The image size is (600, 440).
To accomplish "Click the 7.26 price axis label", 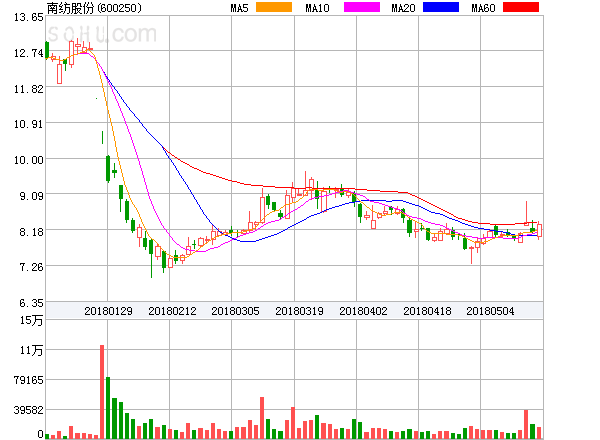I will (31, 267).
